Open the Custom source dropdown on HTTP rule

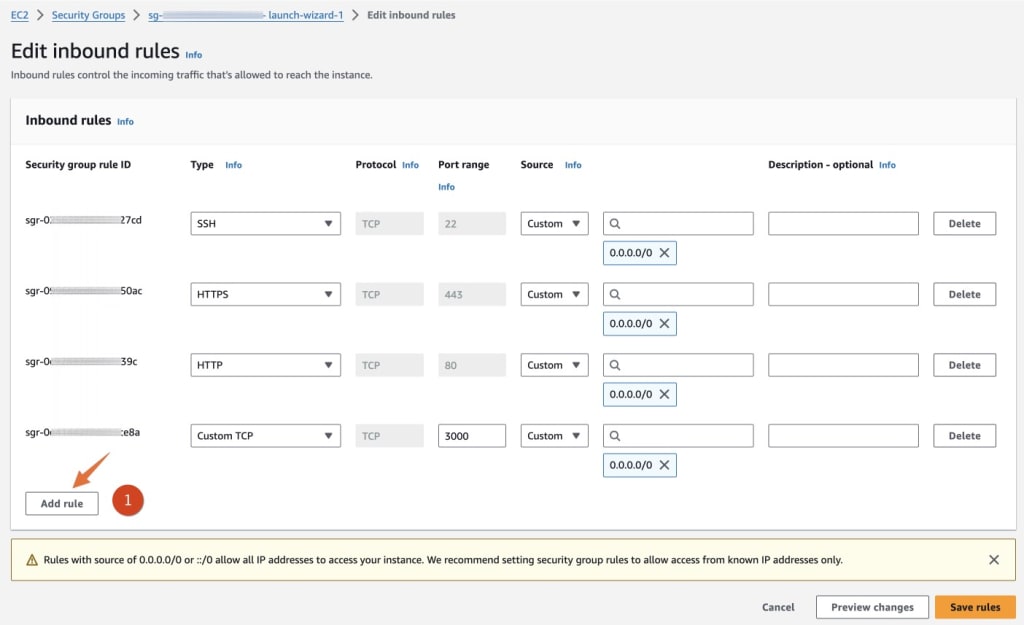tap(553, 364)
